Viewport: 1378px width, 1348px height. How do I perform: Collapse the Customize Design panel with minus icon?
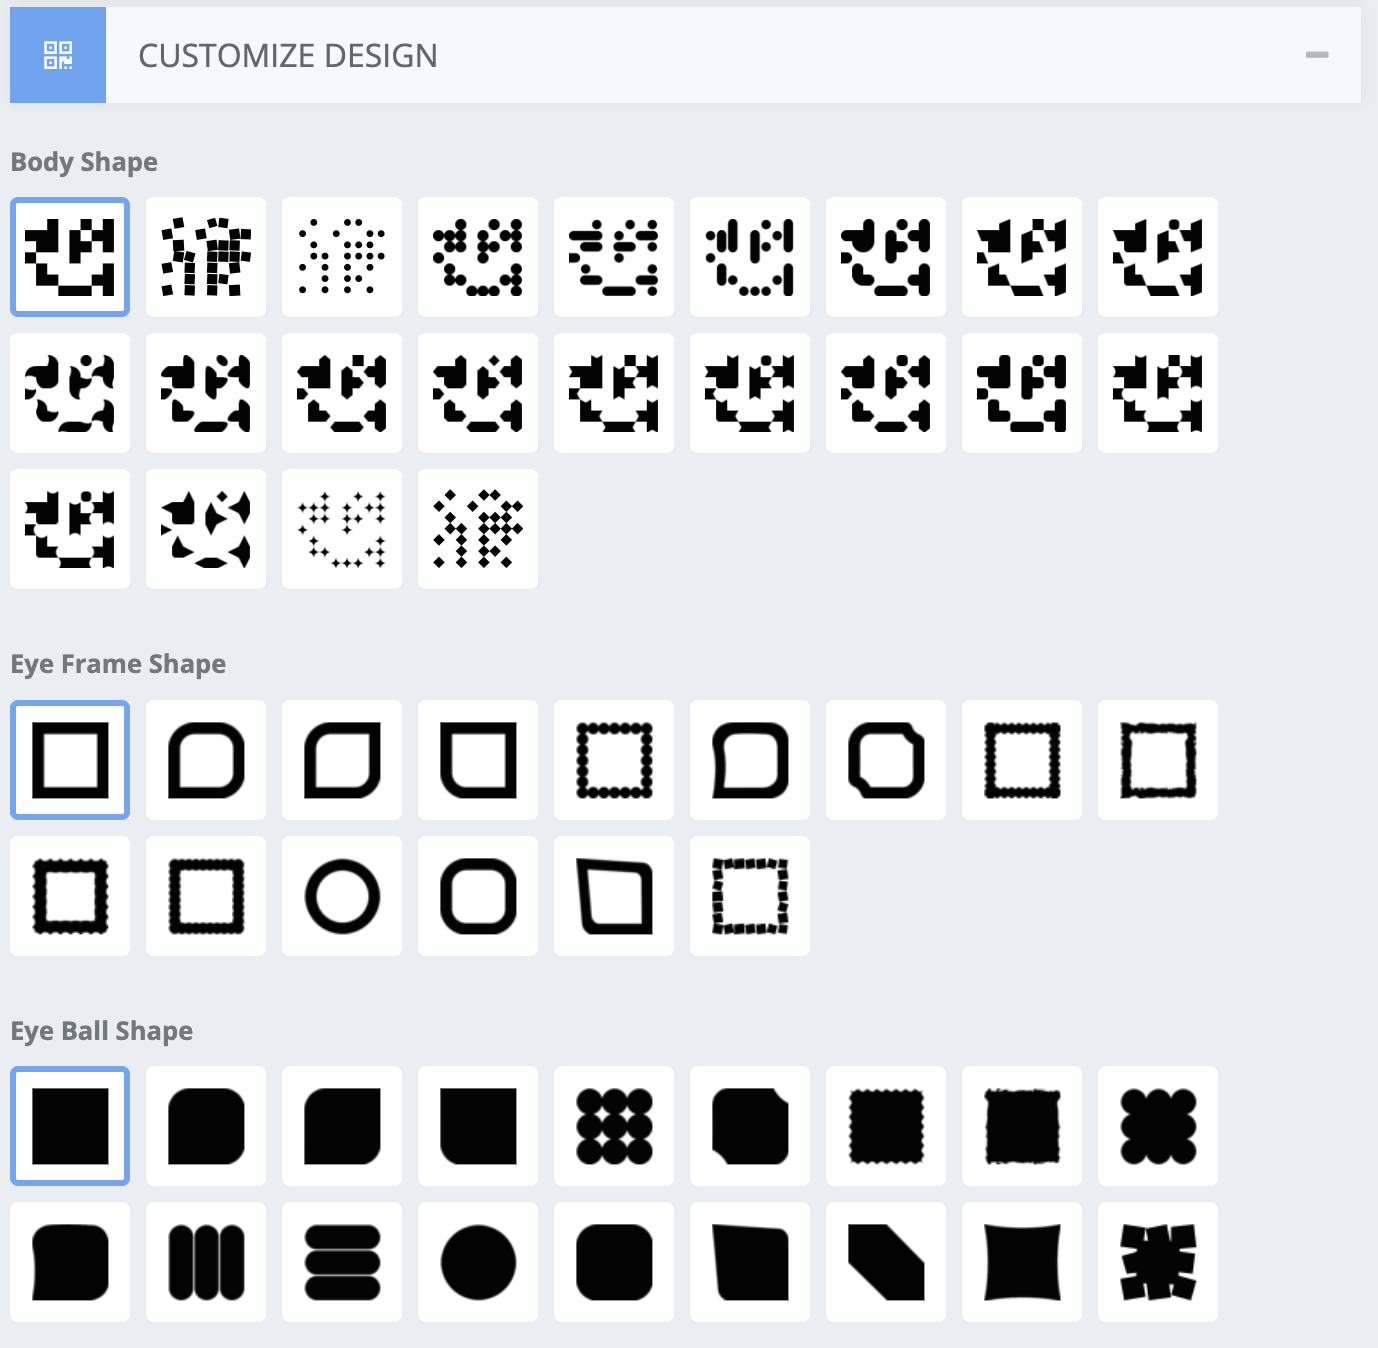(x=1317, y=55)
